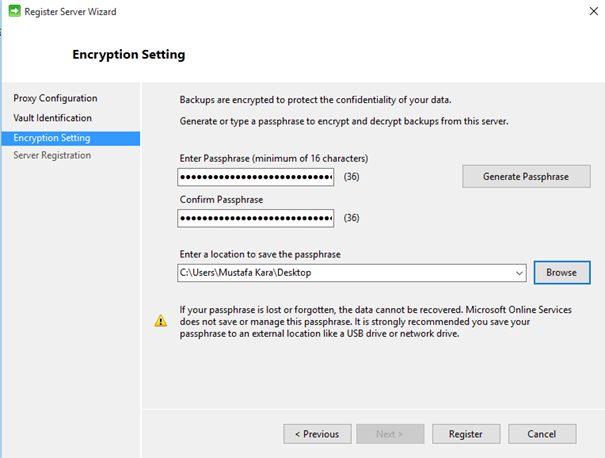The image size is (605, 458).
Task: Expand the passphrase save location dropdown arrow
Action: coord(519,273)
